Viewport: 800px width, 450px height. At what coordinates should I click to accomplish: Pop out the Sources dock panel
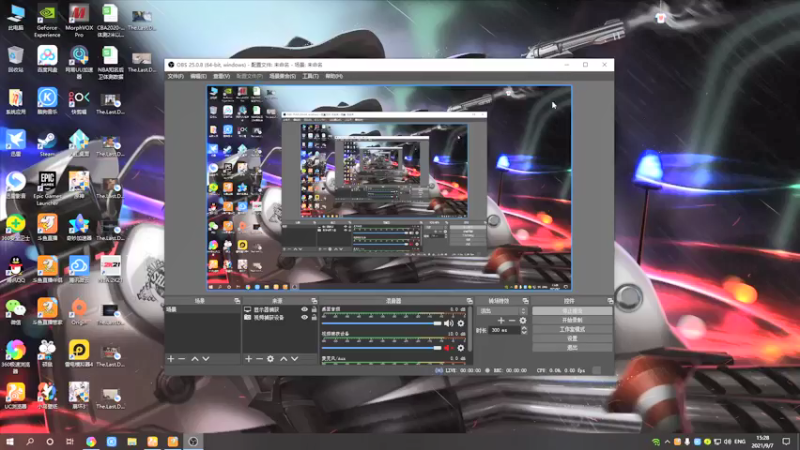(x=314, y=301)
